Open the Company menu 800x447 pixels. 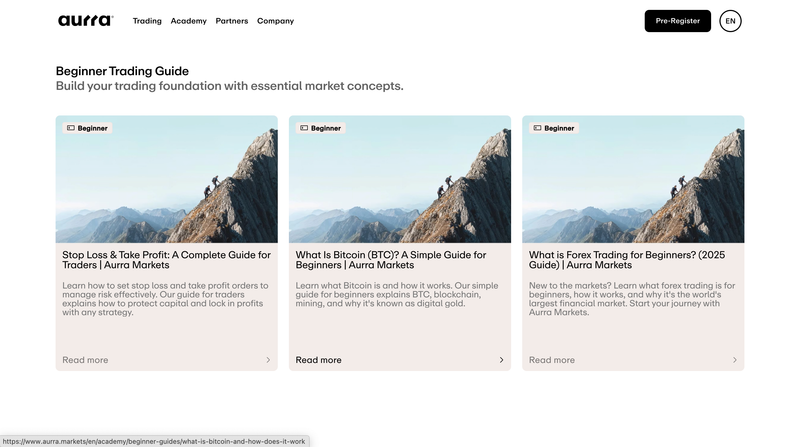pyautogui.click(x=276, y=21)
